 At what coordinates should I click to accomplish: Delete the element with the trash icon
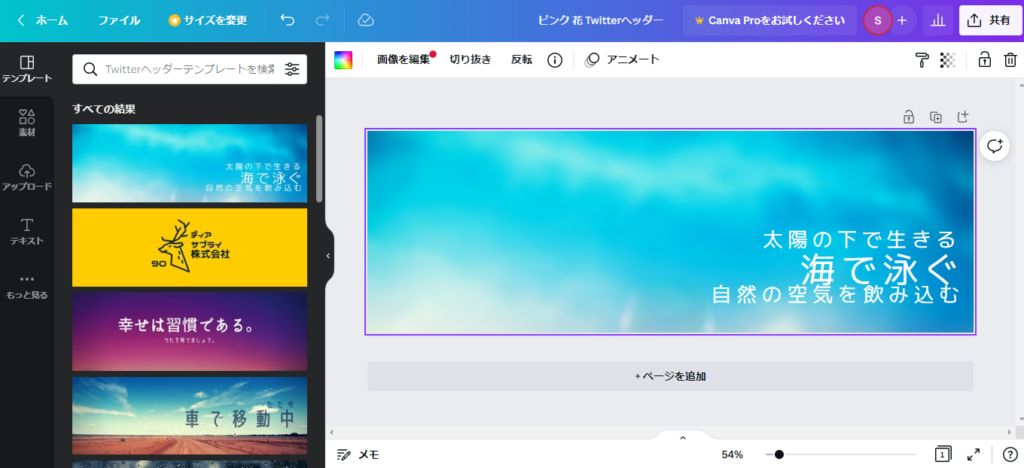point(1010,60)
